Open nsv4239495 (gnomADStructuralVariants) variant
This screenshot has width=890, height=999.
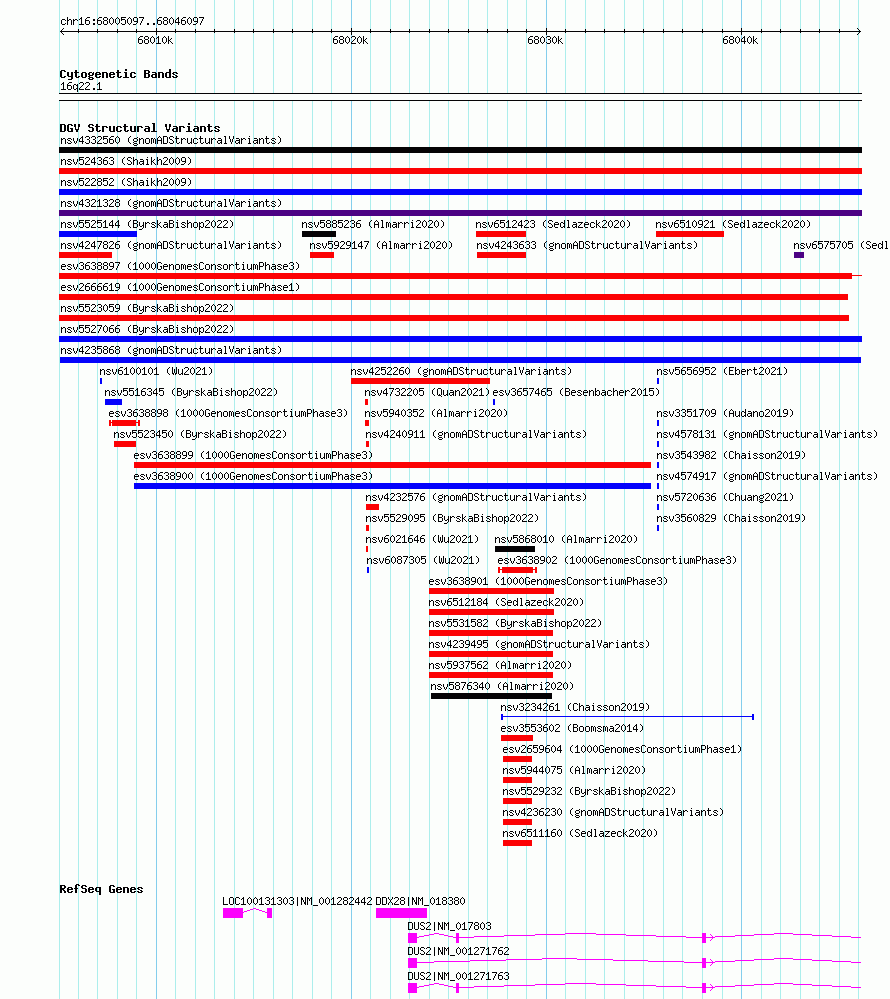pyautogui.click(x=539, y=645)
